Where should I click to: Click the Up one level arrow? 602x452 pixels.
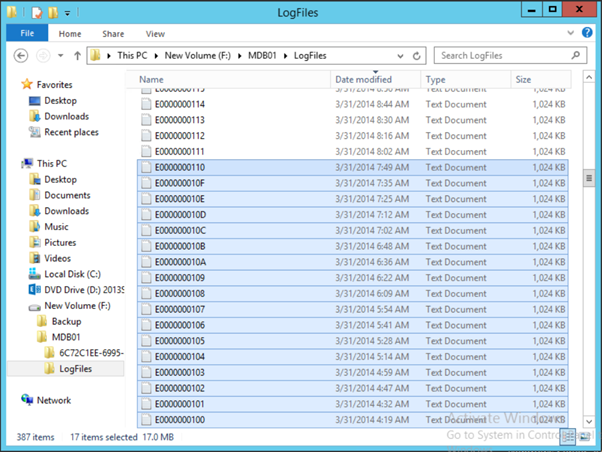coord(77,56)
